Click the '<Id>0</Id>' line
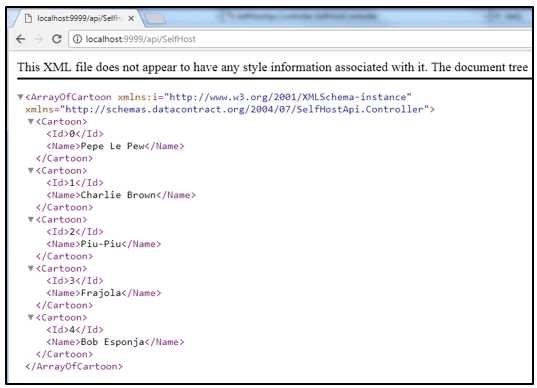The width and height of the screenshot is (537, 388). pos(75,134)
